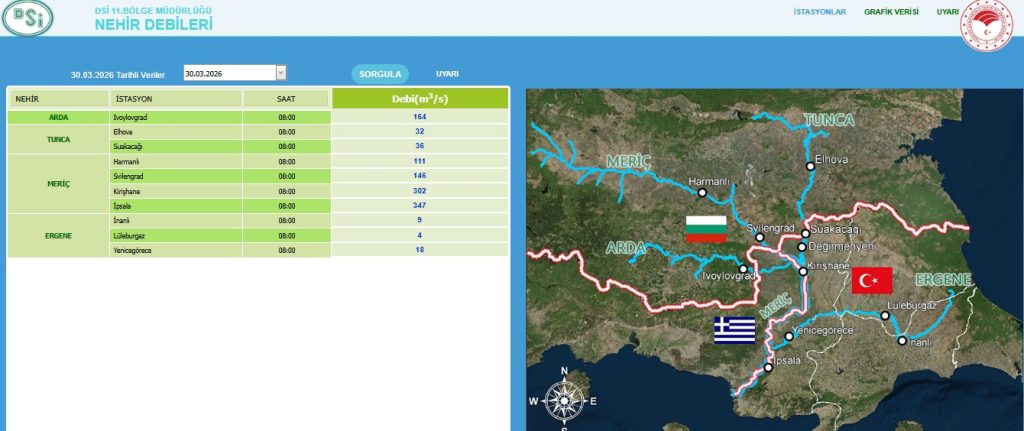The width and height of the screenshot is (1024, 431).
Task: Open the UYARI item in top navigation
Action: pos(947,12)
